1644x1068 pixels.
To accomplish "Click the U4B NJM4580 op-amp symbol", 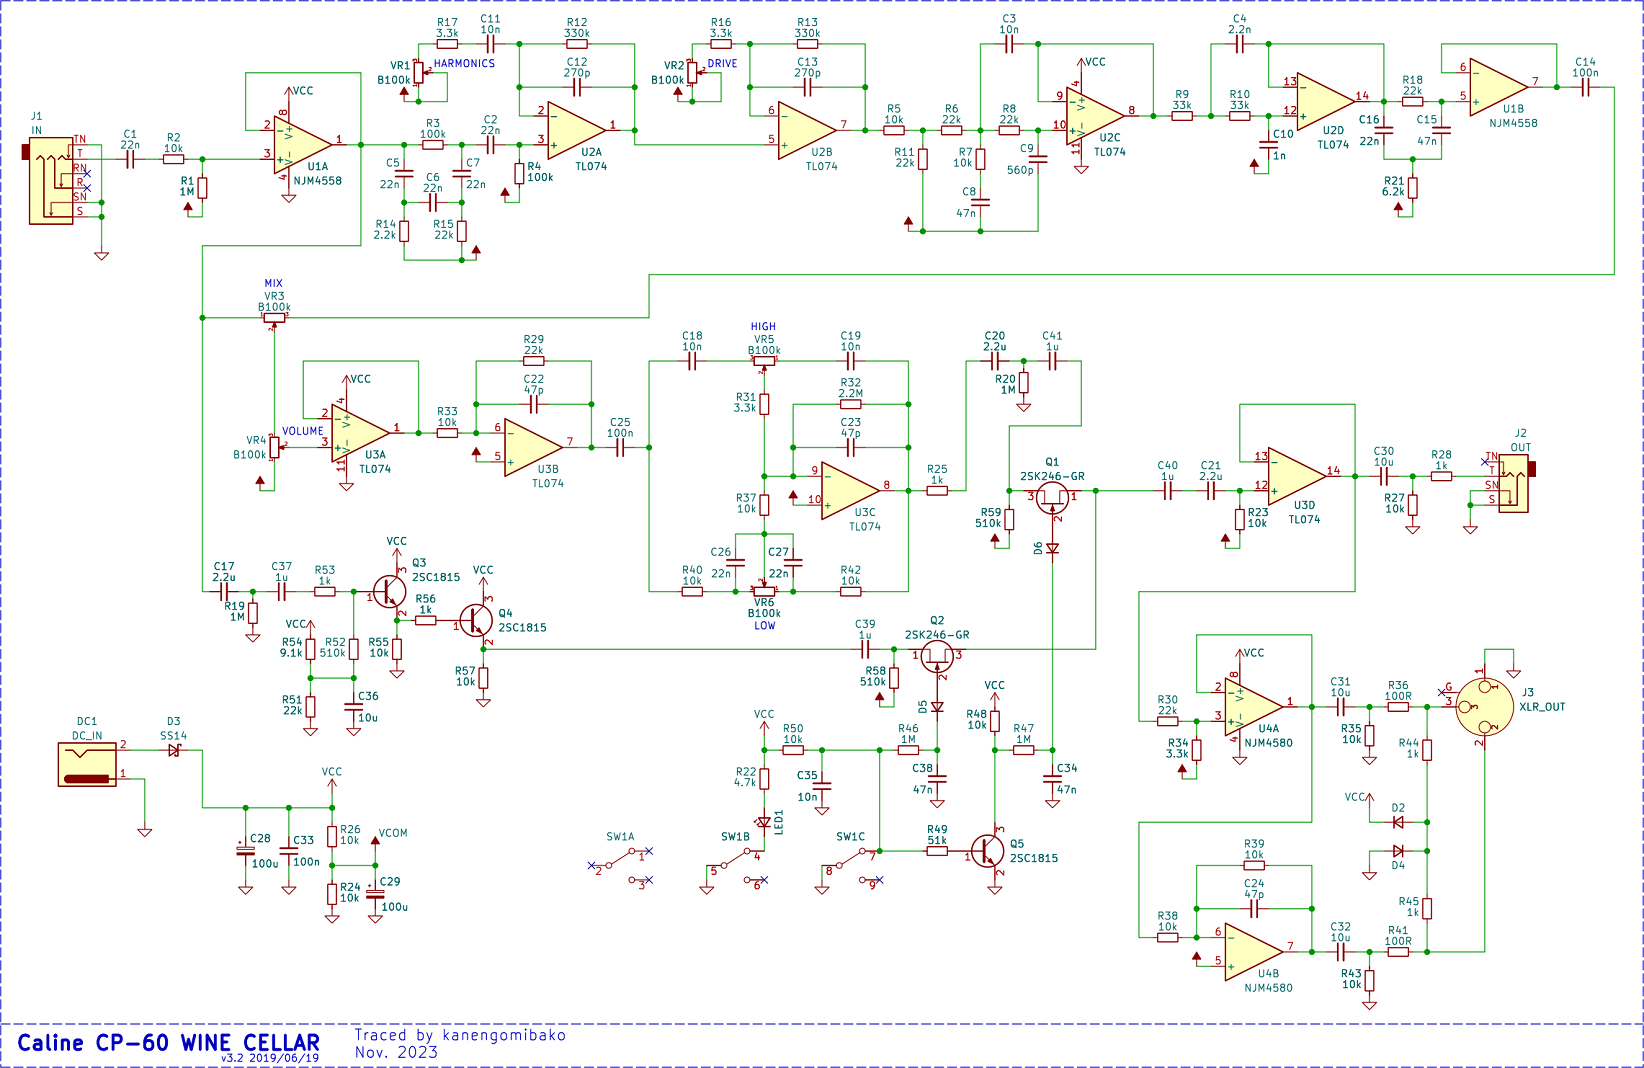I will [x=1254, y=952].
